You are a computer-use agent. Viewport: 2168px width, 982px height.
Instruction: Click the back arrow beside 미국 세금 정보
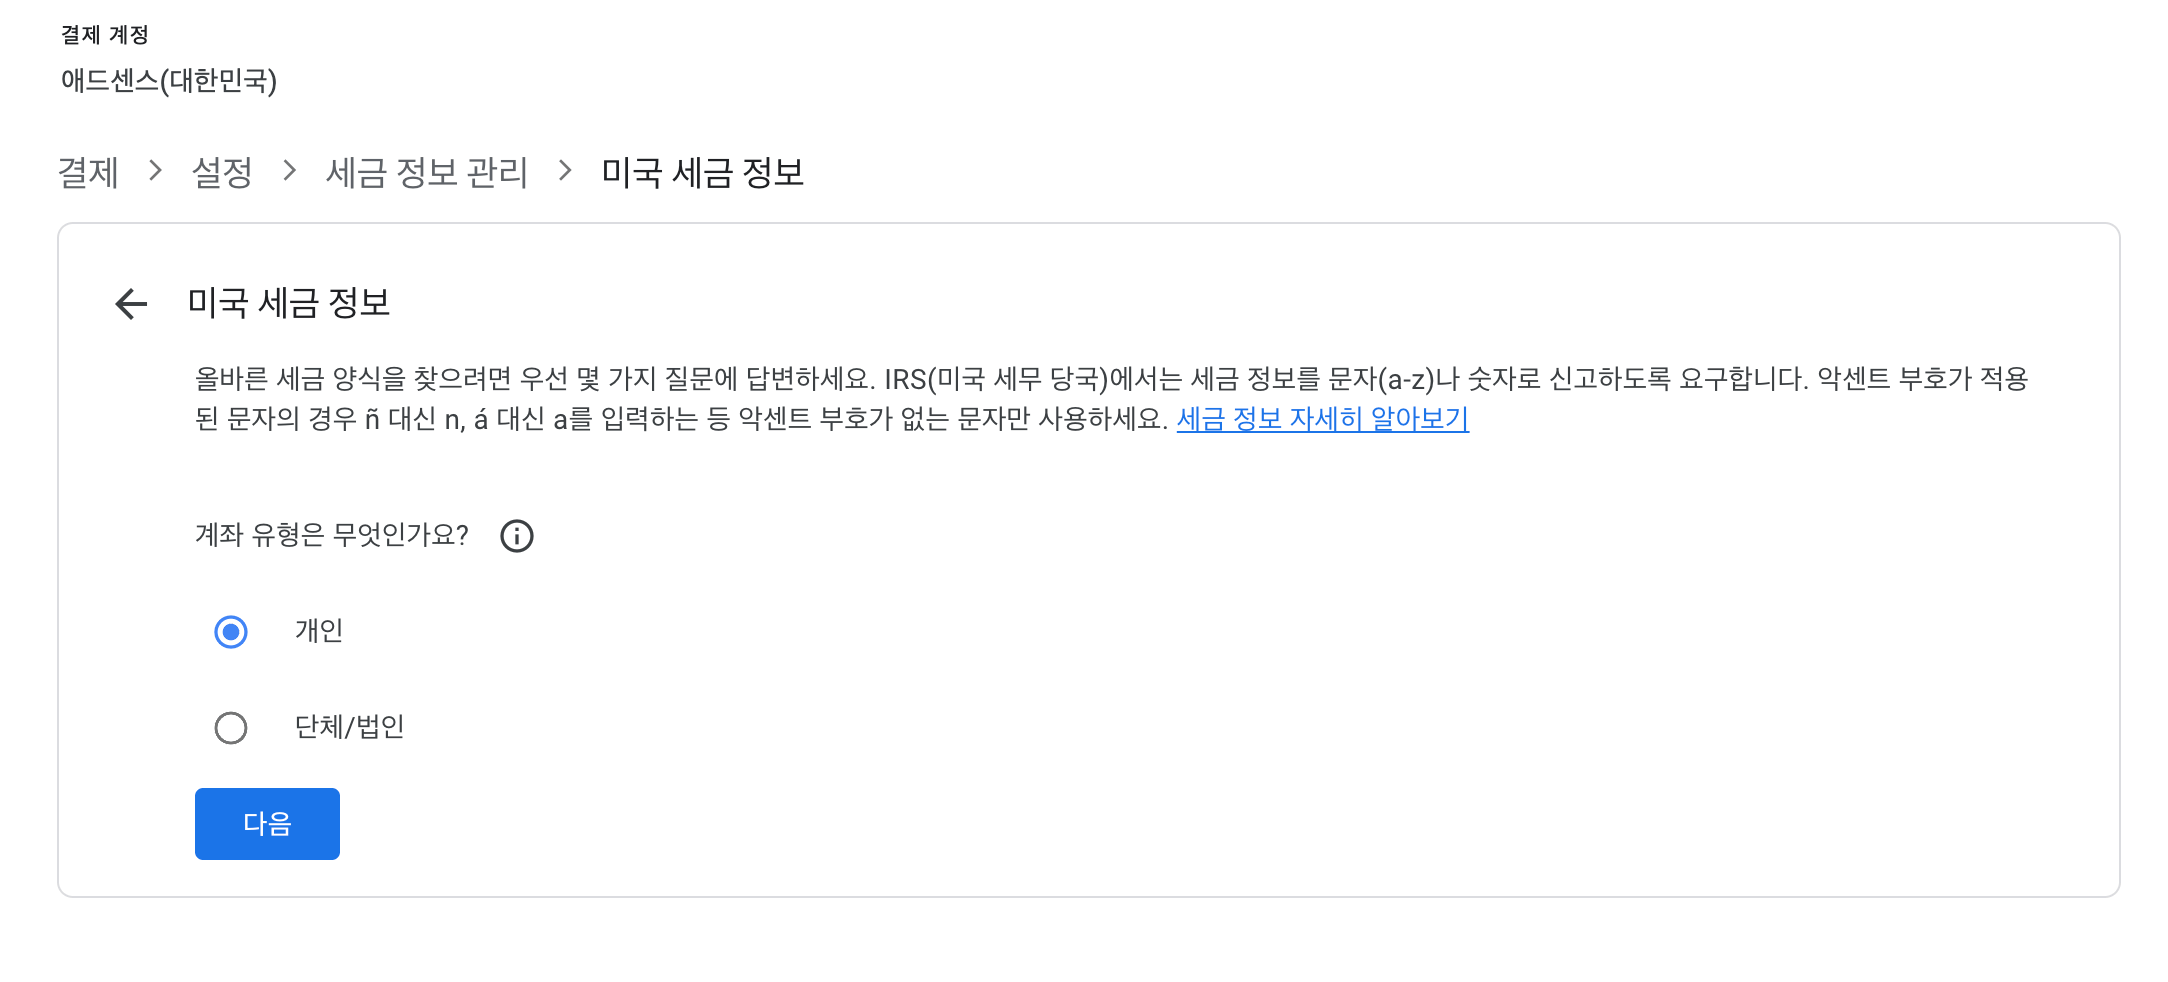point(130,302)
